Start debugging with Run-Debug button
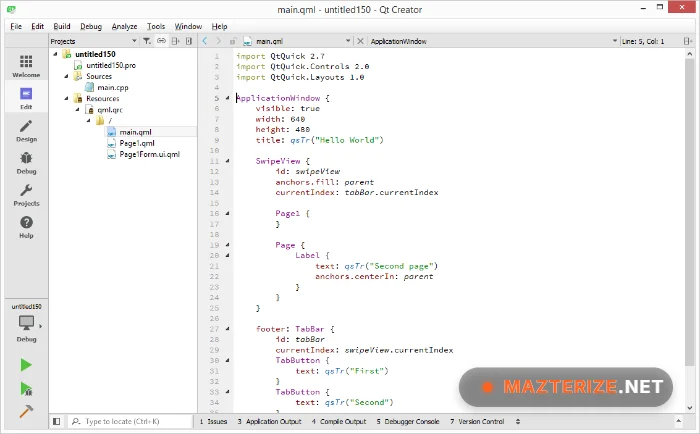The height and width of the screenshot is (434, 700). [26, 388]
